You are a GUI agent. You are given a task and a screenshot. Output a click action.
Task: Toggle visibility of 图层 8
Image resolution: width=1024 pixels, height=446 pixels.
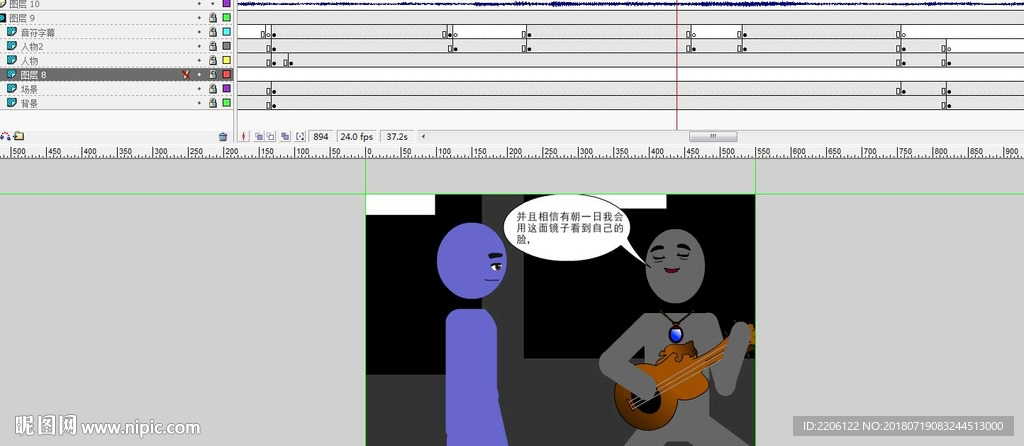[199, 74]
